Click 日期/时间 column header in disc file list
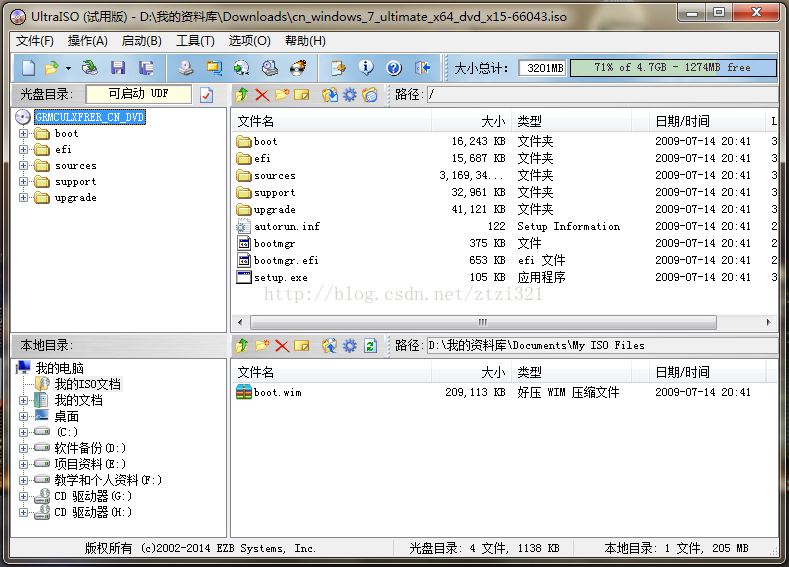The width and height of the screenshot is (789, 567). [707, 121]
